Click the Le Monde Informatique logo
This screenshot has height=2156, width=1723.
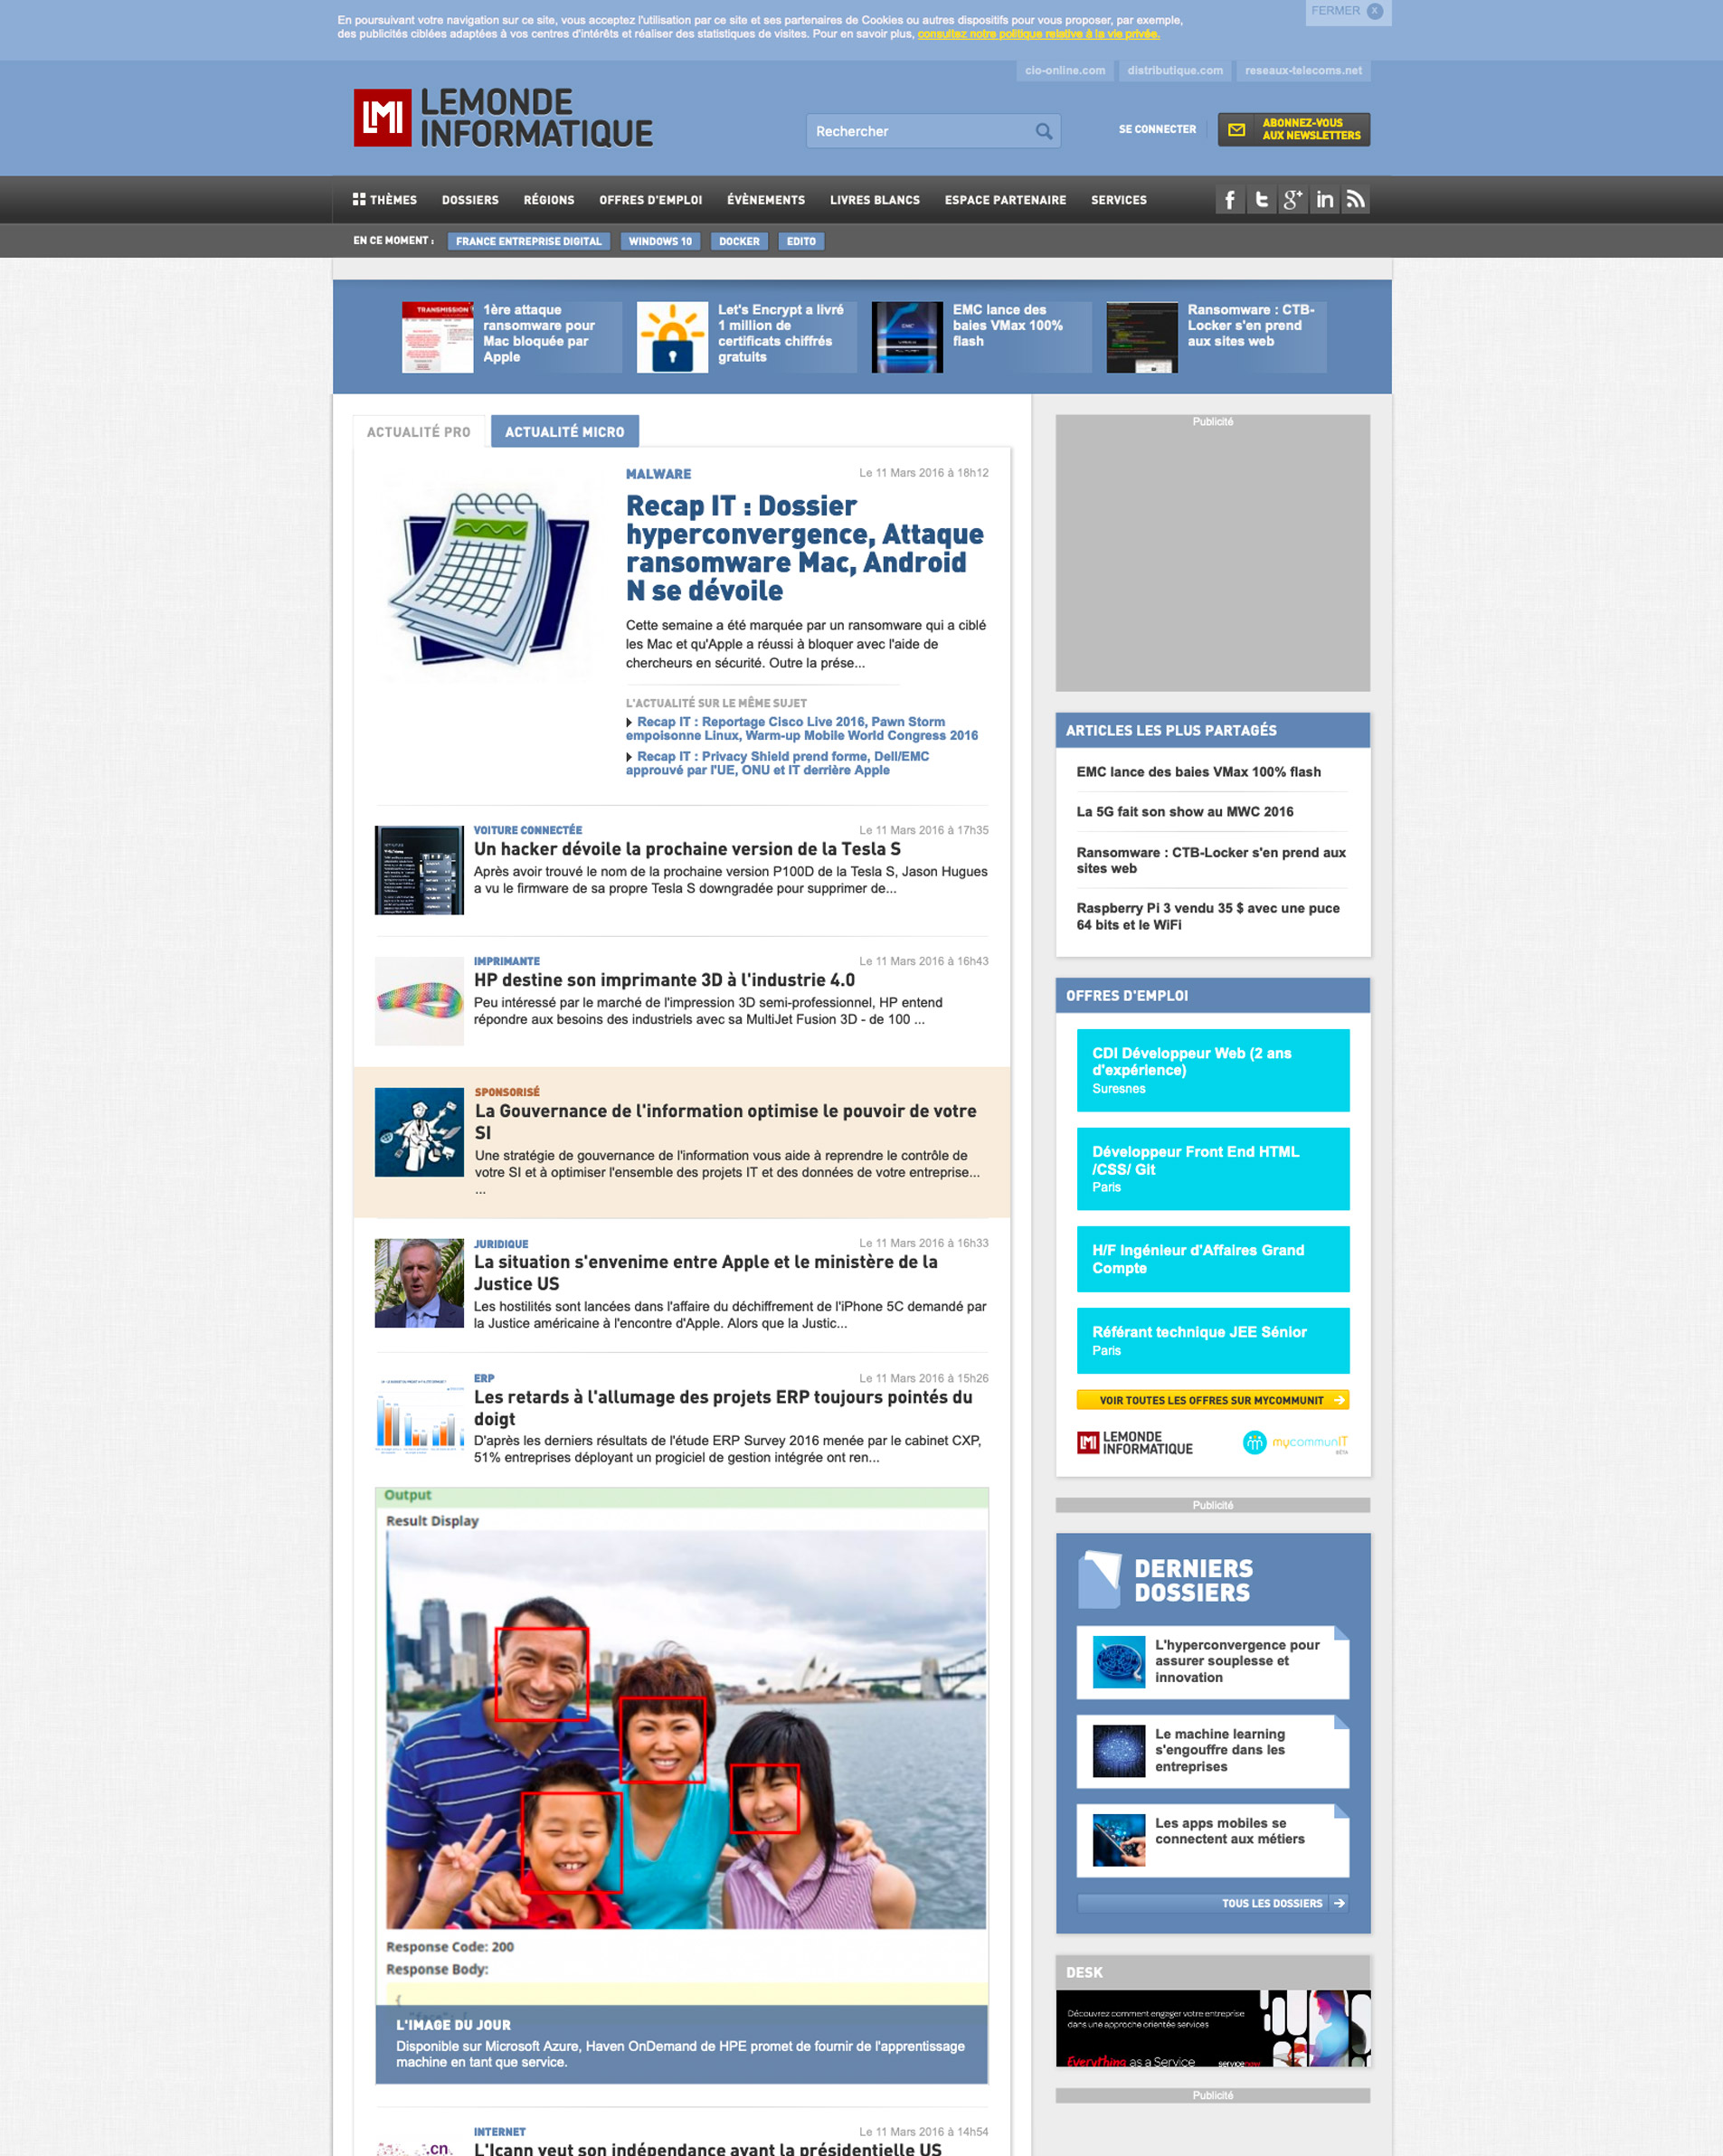coord(502,118)
